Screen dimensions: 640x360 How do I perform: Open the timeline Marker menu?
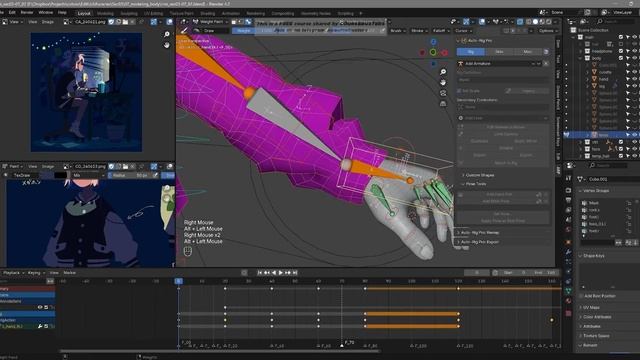tap(69, 273)
